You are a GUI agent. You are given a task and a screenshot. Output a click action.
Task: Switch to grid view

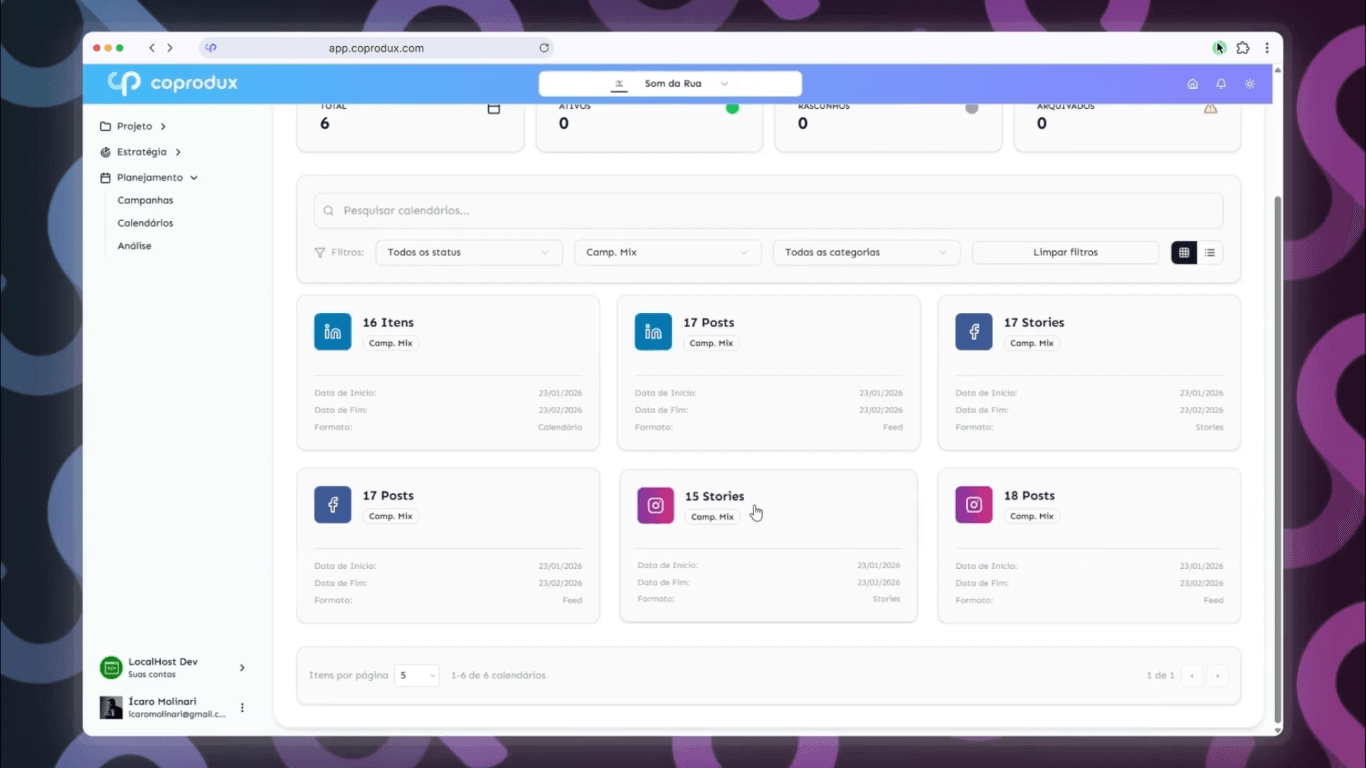pos(1184,253)
